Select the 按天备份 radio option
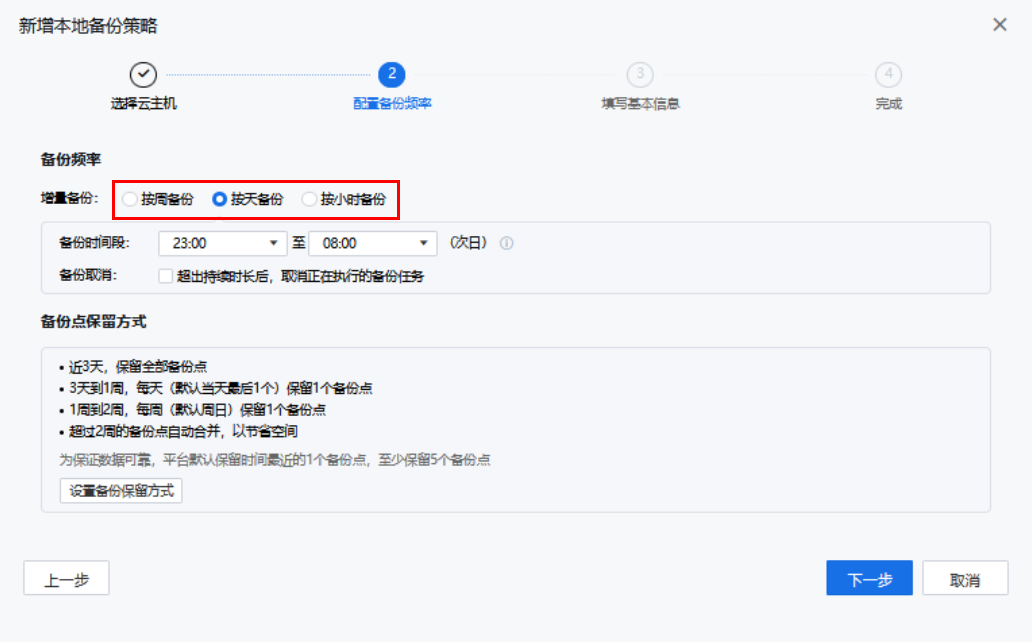1032x642 pixels. coord(220,199)
